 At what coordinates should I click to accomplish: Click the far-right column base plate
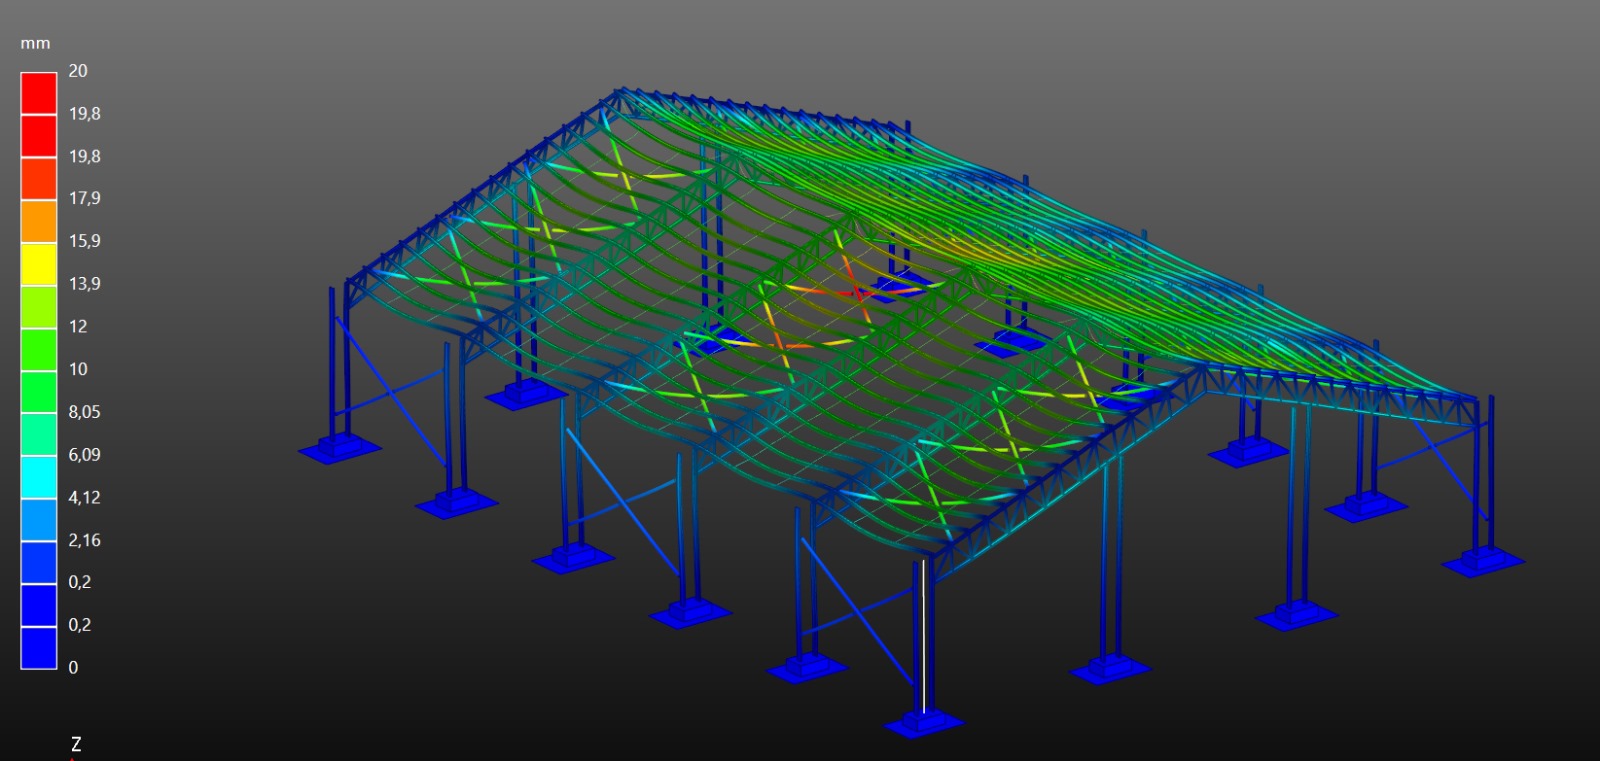tap(1482, 561)
